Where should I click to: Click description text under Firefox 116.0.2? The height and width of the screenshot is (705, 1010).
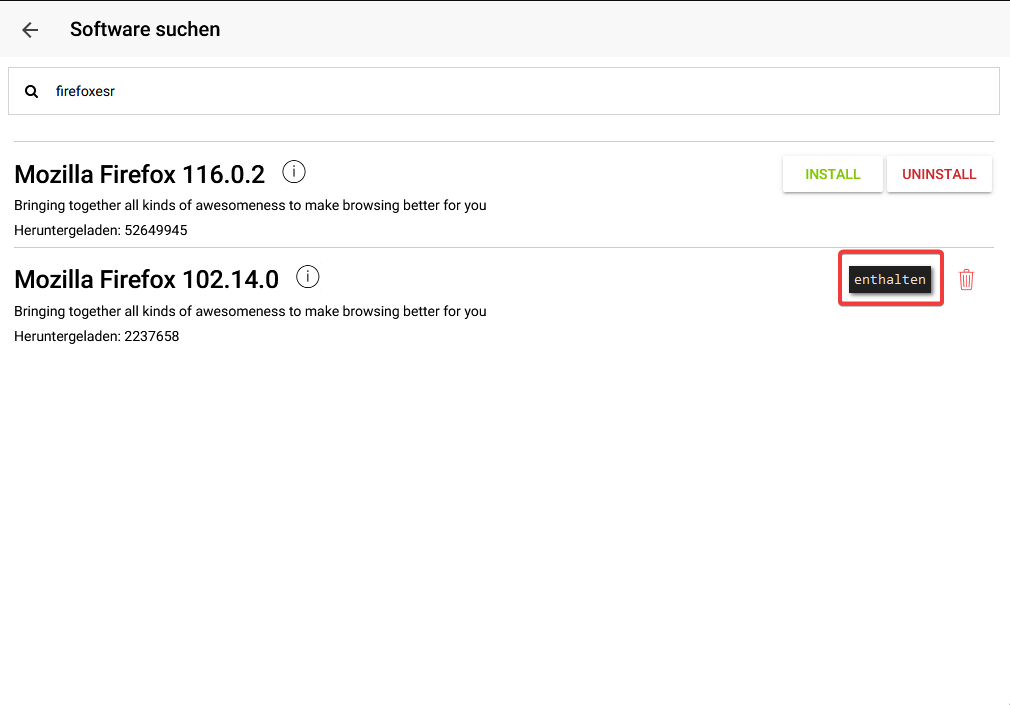[250, 206]
